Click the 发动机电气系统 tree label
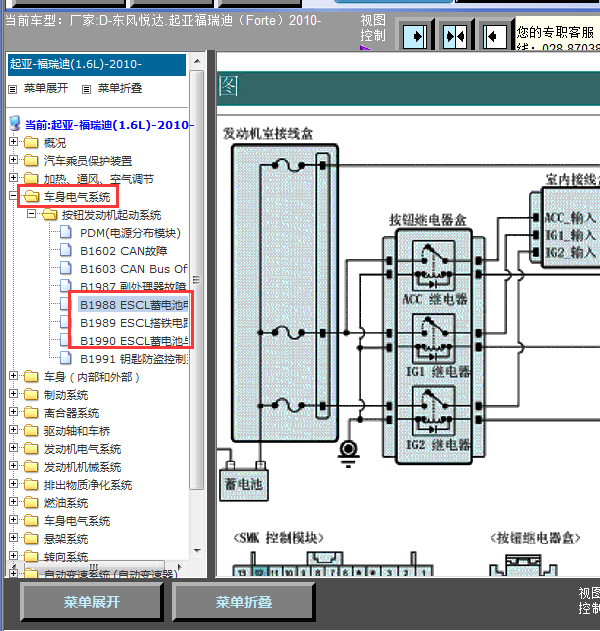 pyautogui.click(x=82, y=449)
